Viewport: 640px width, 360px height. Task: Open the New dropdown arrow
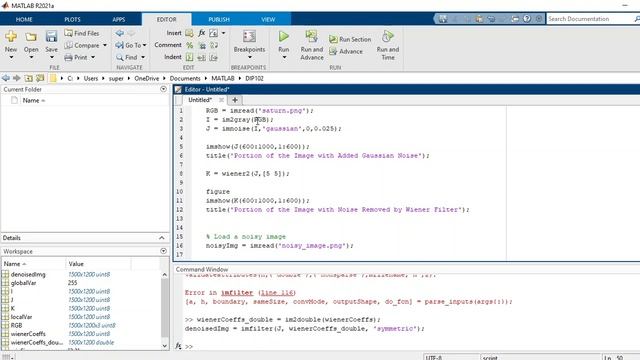tap(11, 58)
